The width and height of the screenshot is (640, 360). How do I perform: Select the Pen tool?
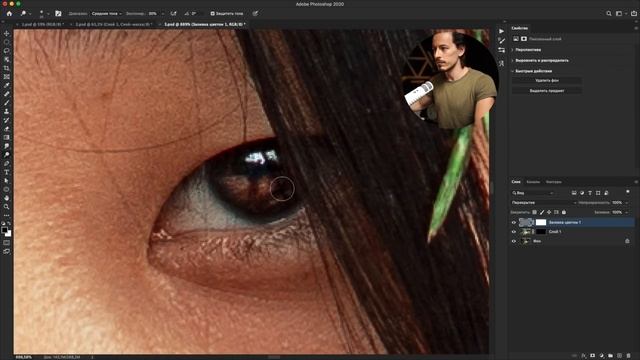point(7,163)
